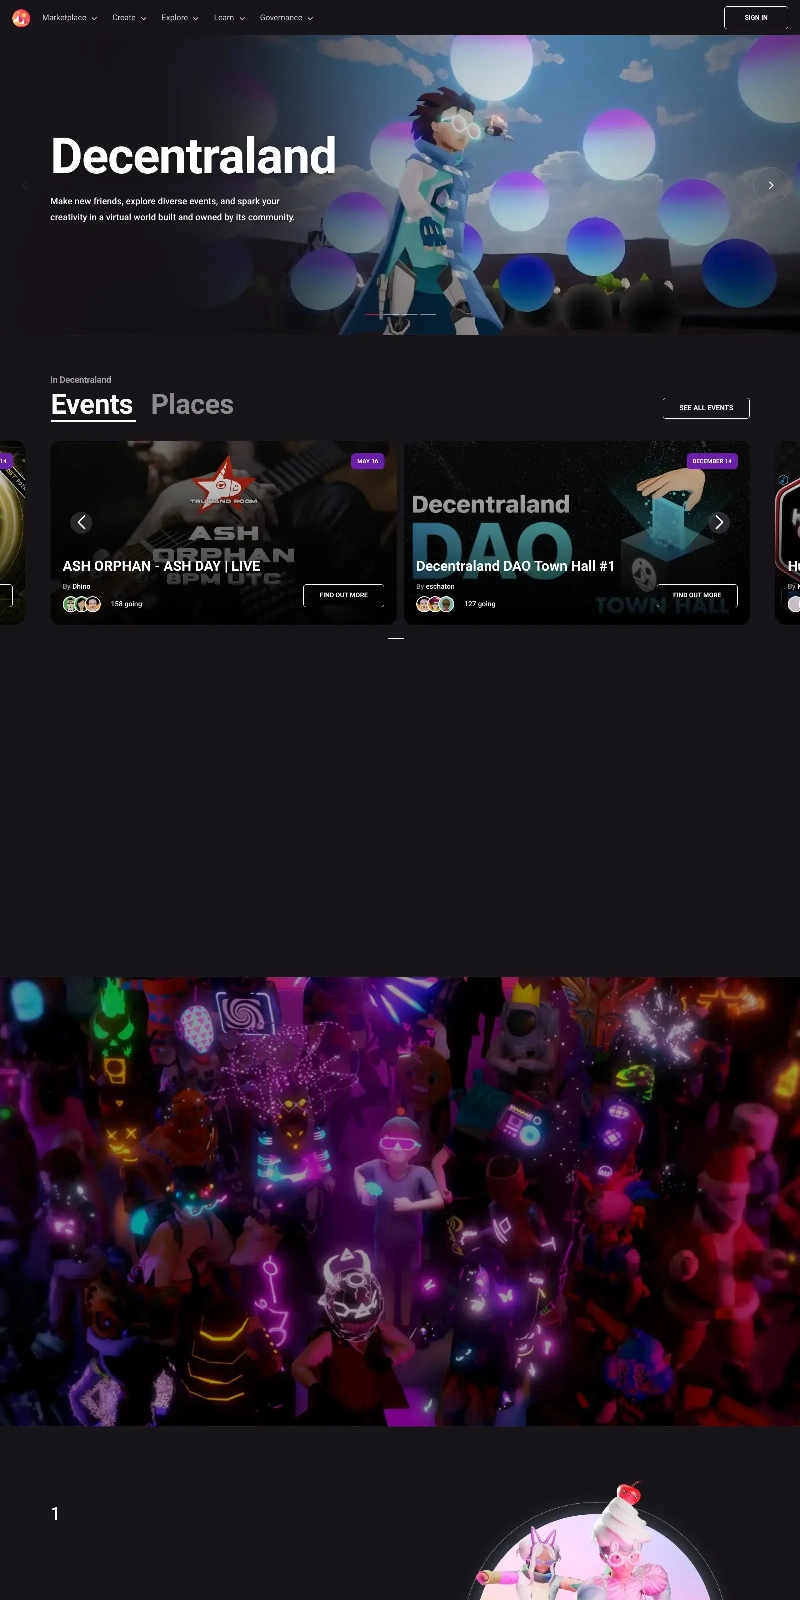Image resolution: width=800 pixels, height=1600 pixels.
Task: Click attendee avatars on DAO Town Hall event
Action: (x=435, y=604)
